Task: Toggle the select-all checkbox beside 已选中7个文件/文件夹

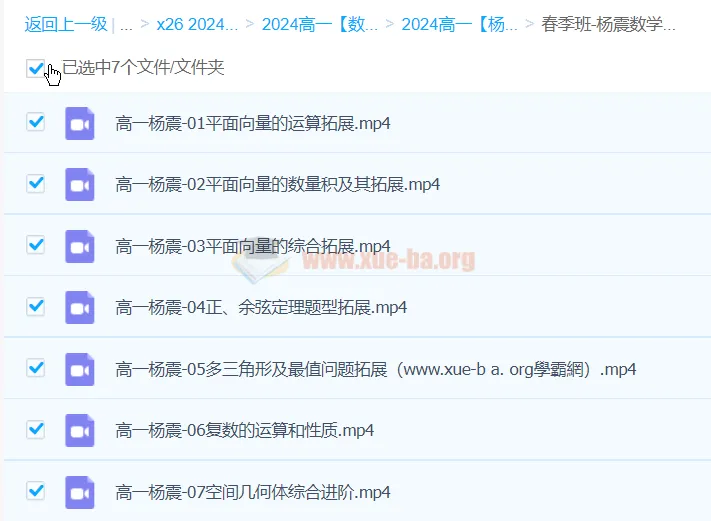Action: pos(36,68)
